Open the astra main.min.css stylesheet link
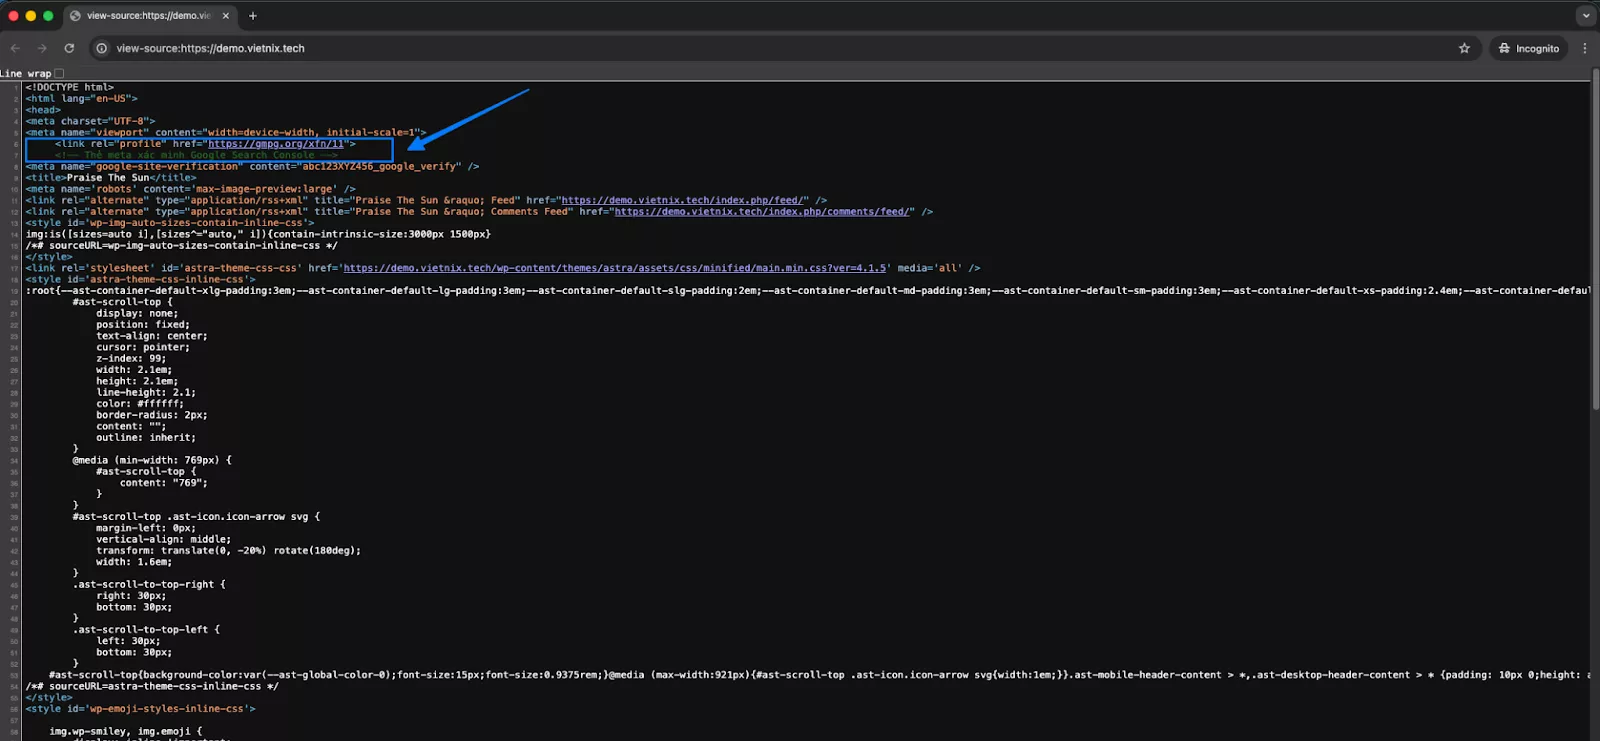This screenshot has height=741, width=1600. (615, 268)
